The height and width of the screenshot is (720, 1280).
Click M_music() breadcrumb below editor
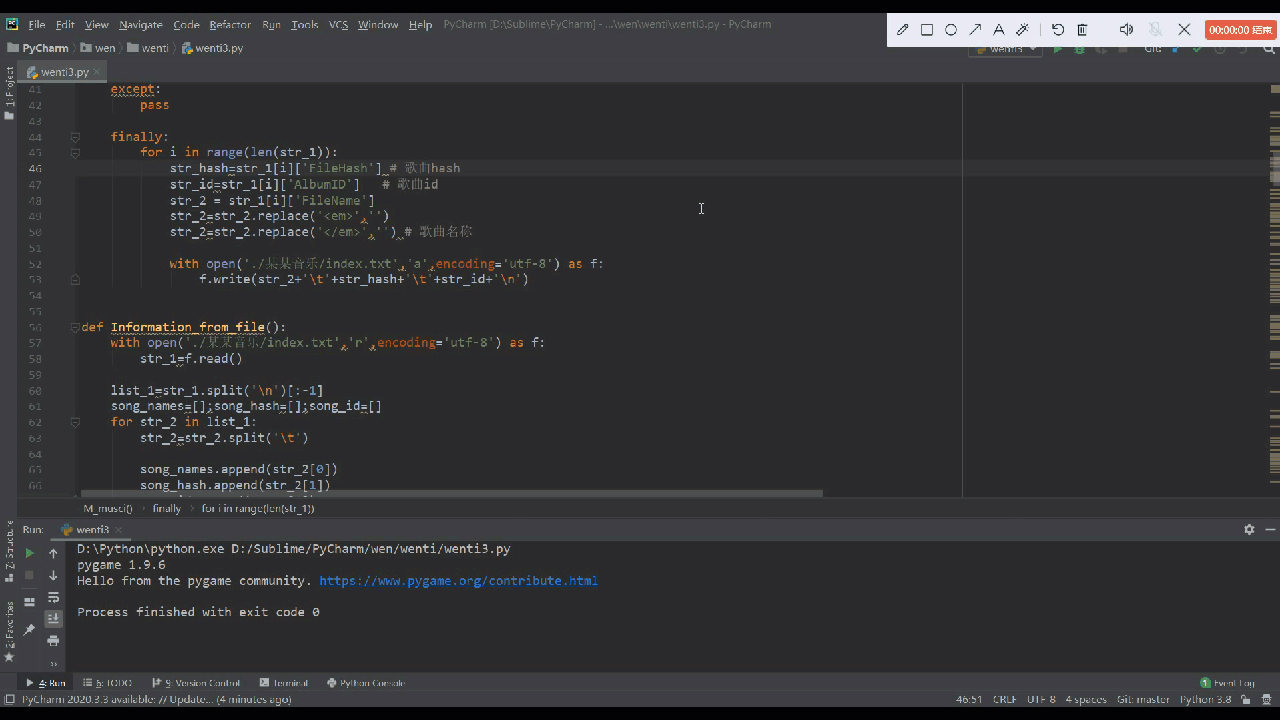[108, 508]
